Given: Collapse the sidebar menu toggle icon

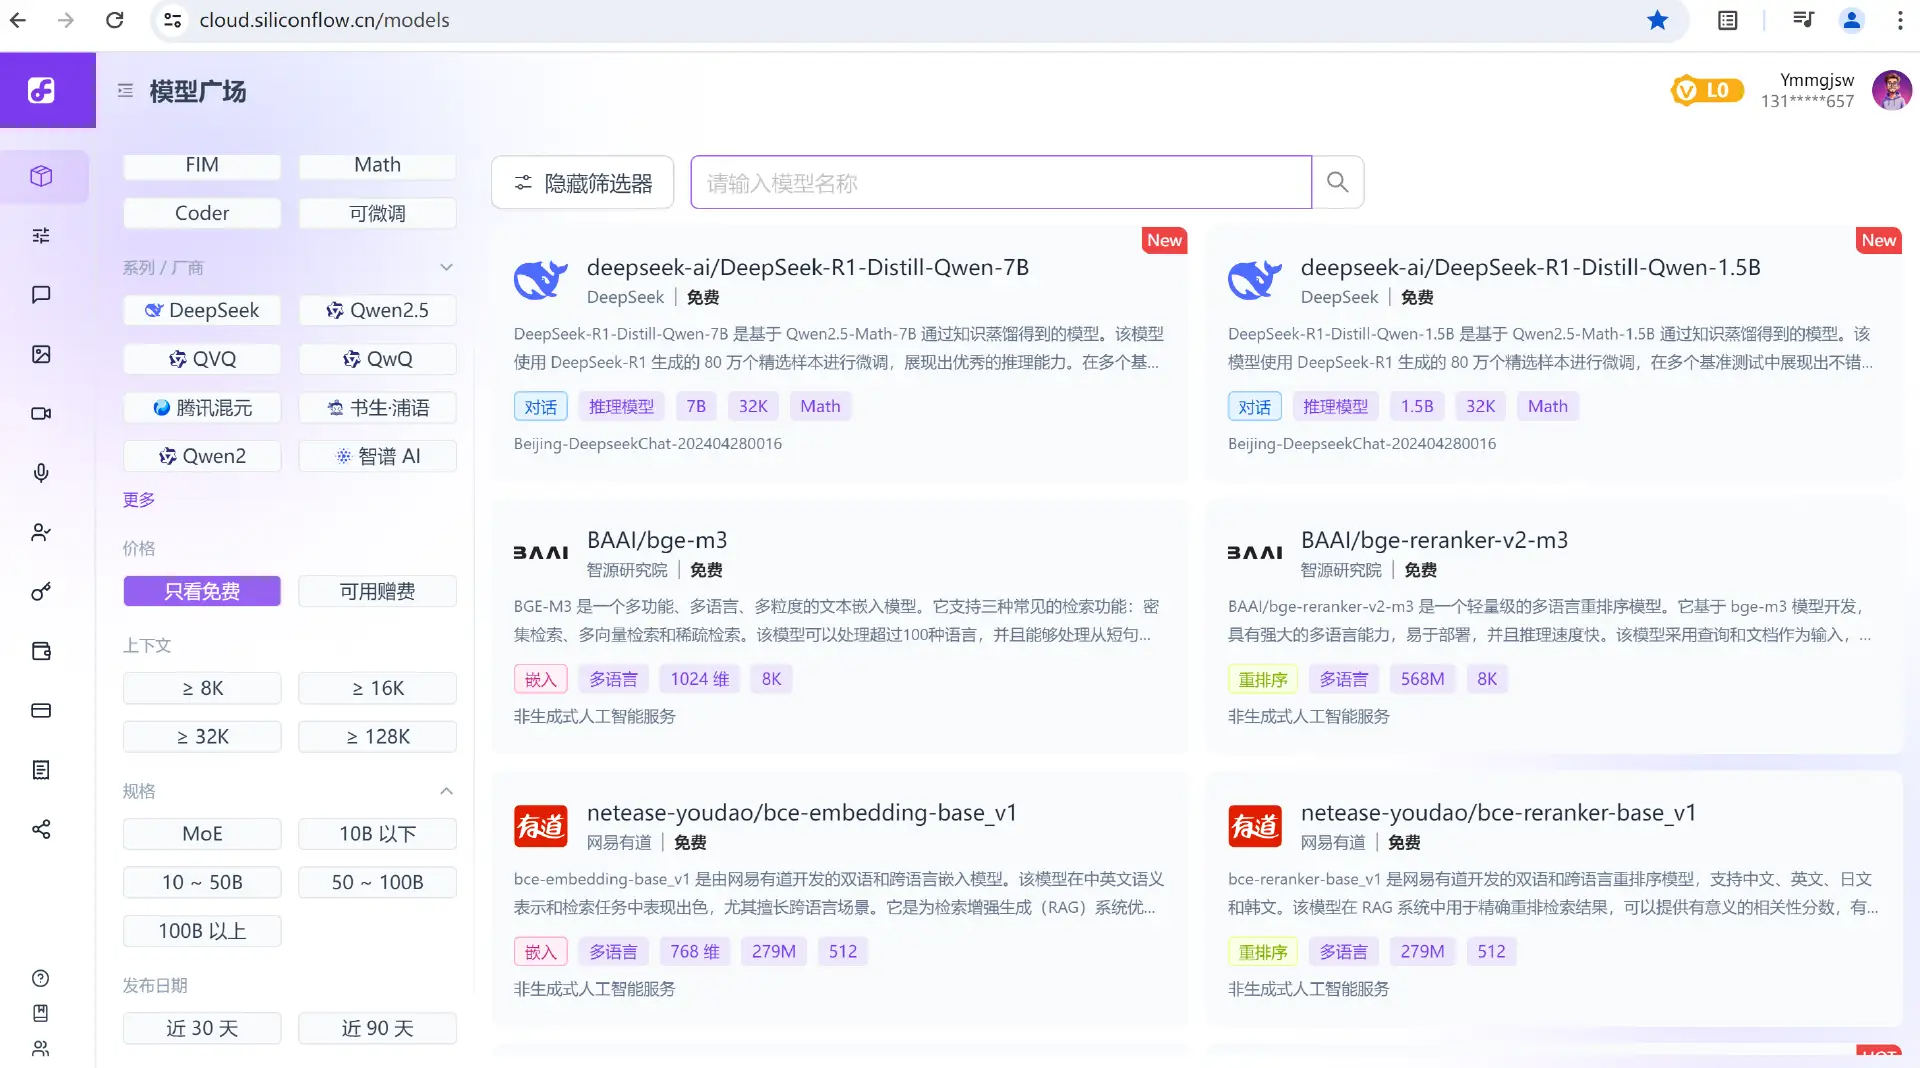Looking at the screenshot, I should pos(125,91).
